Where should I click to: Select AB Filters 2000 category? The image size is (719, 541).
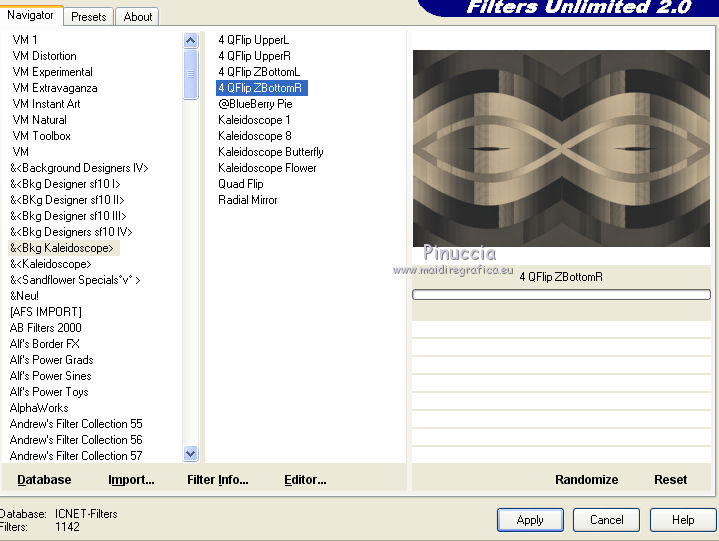point(45,328)
